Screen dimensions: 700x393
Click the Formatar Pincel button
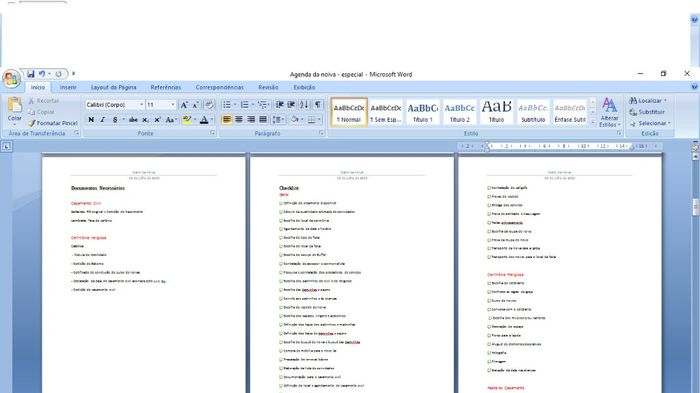(x=53, y=123)
